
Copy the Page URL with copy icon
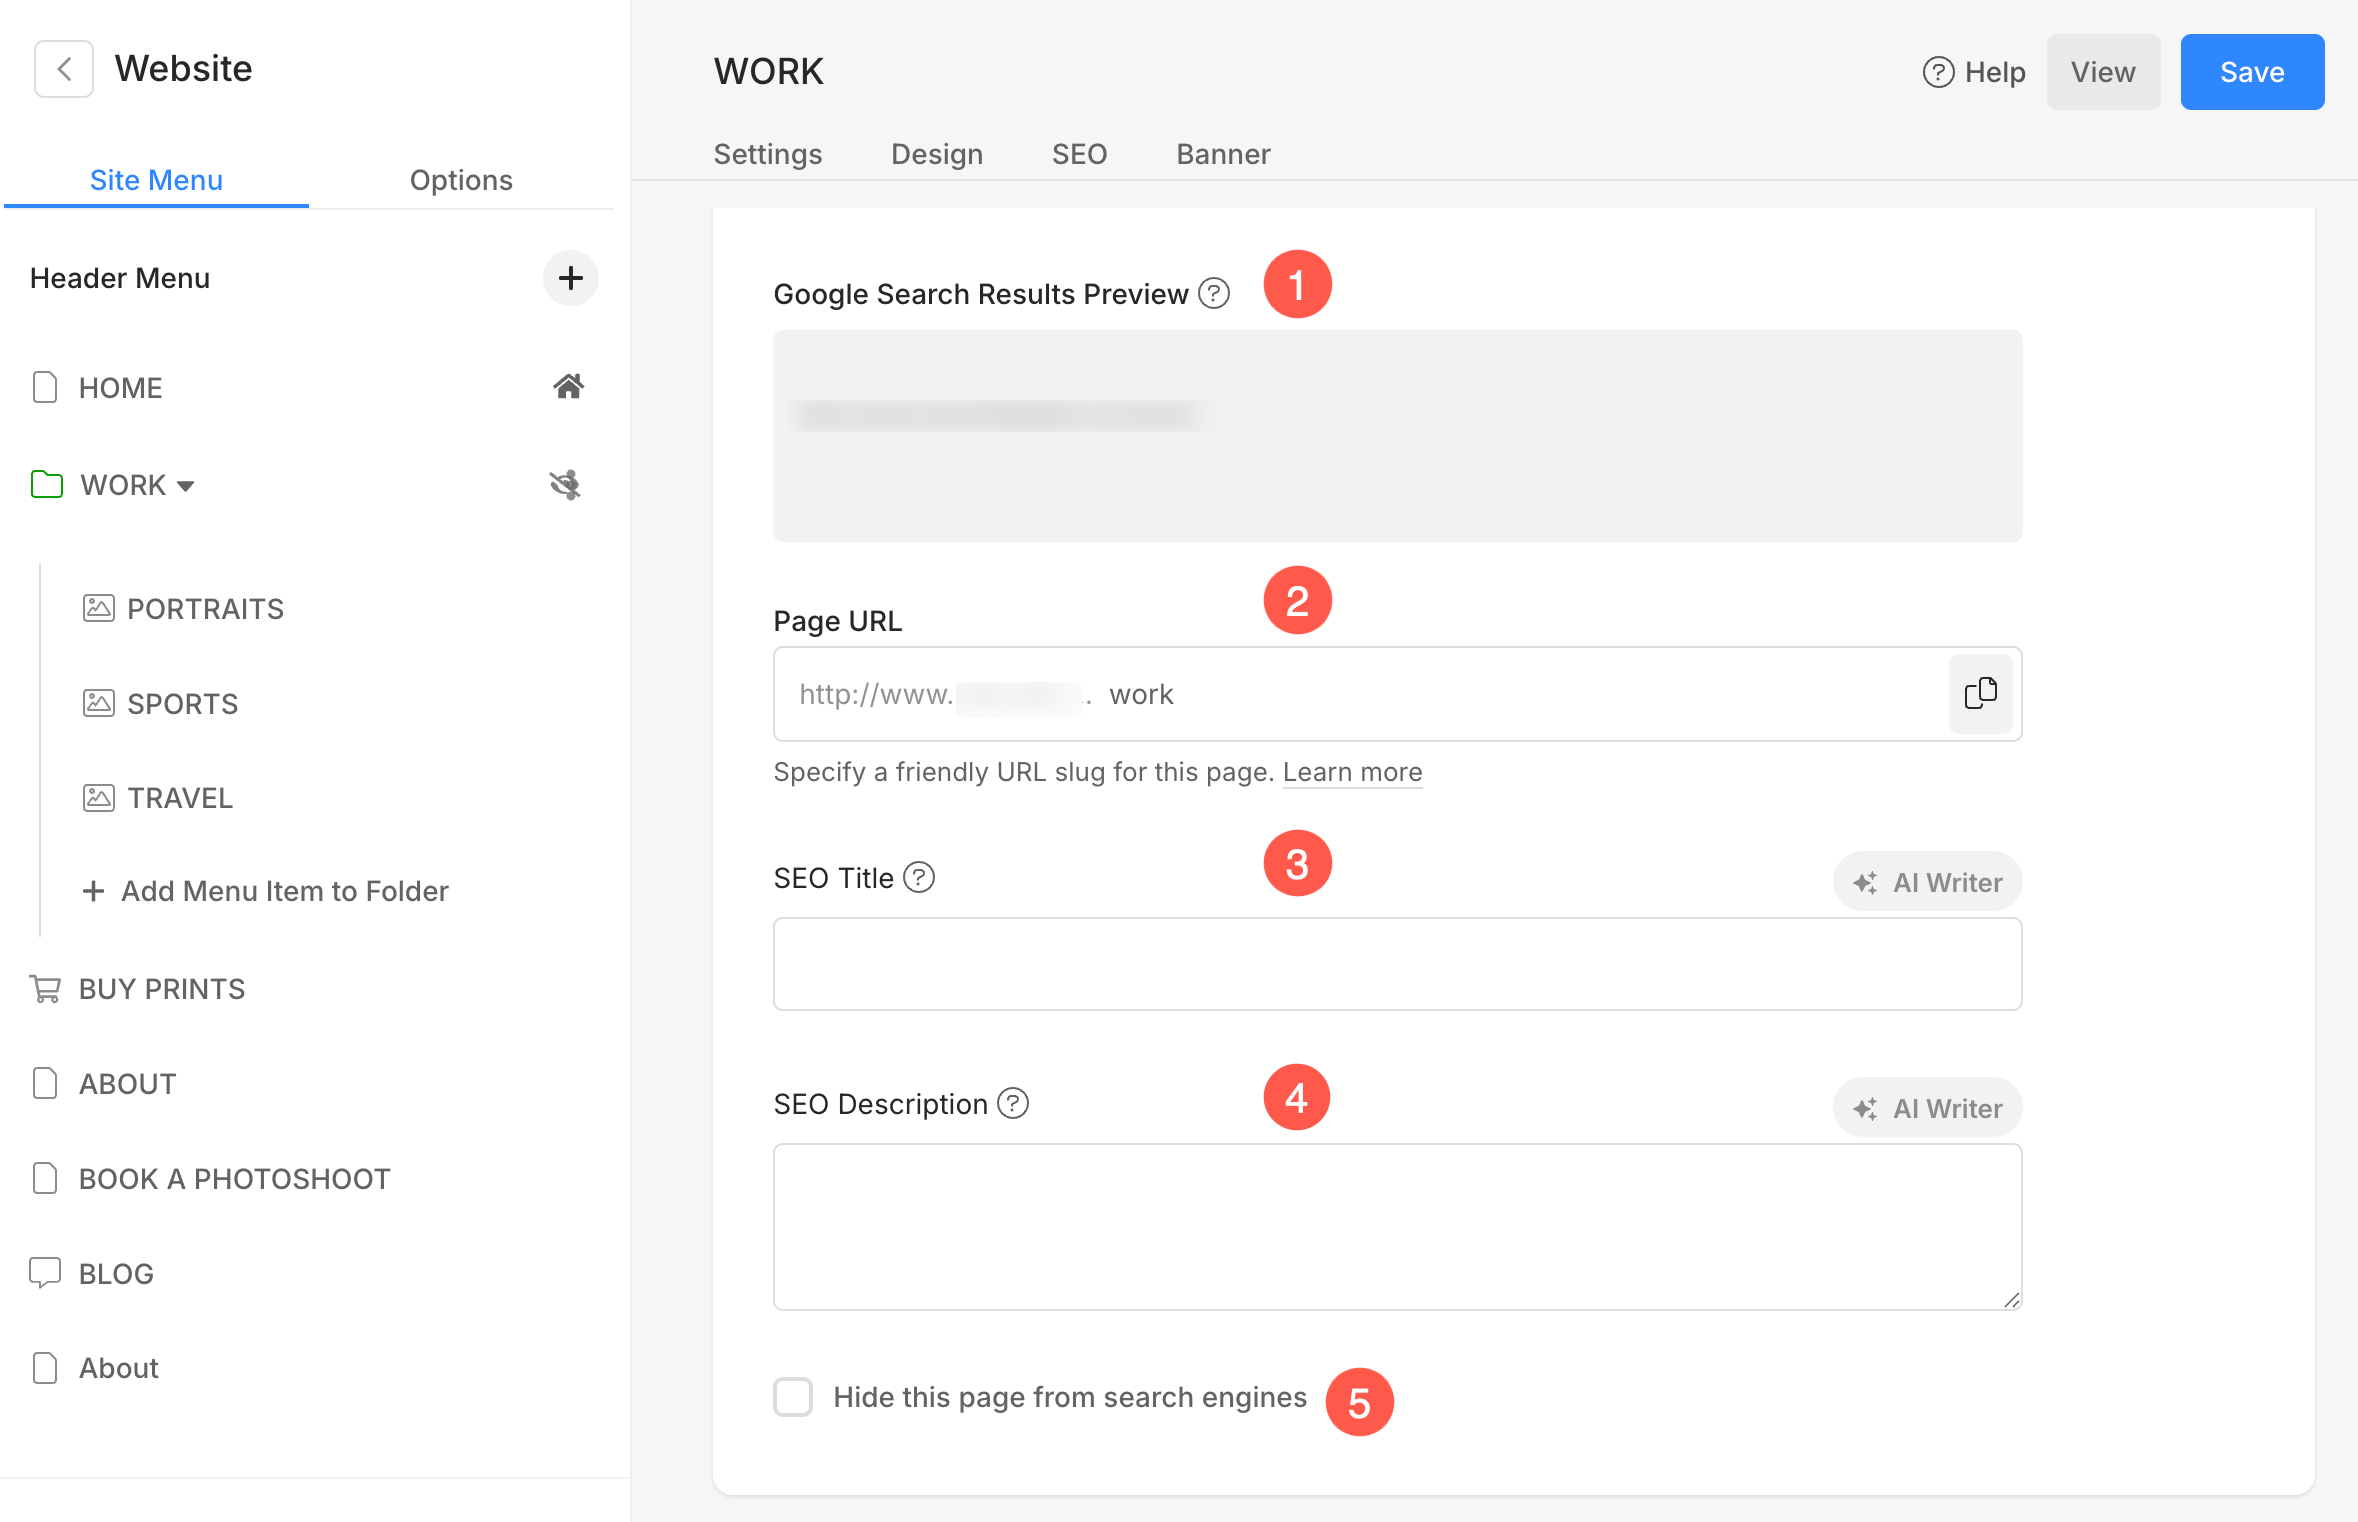(1980, 694)
